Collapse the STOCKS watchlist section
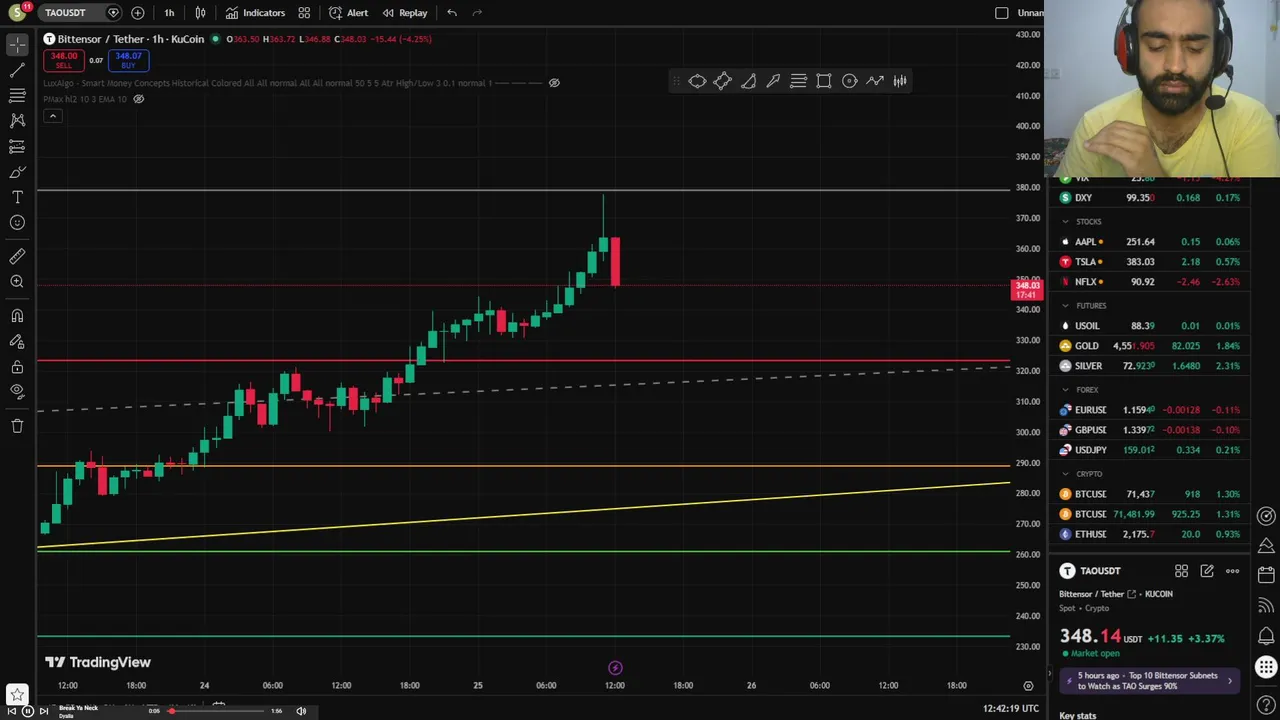 pyautogui.click(x=1065, y=222)
